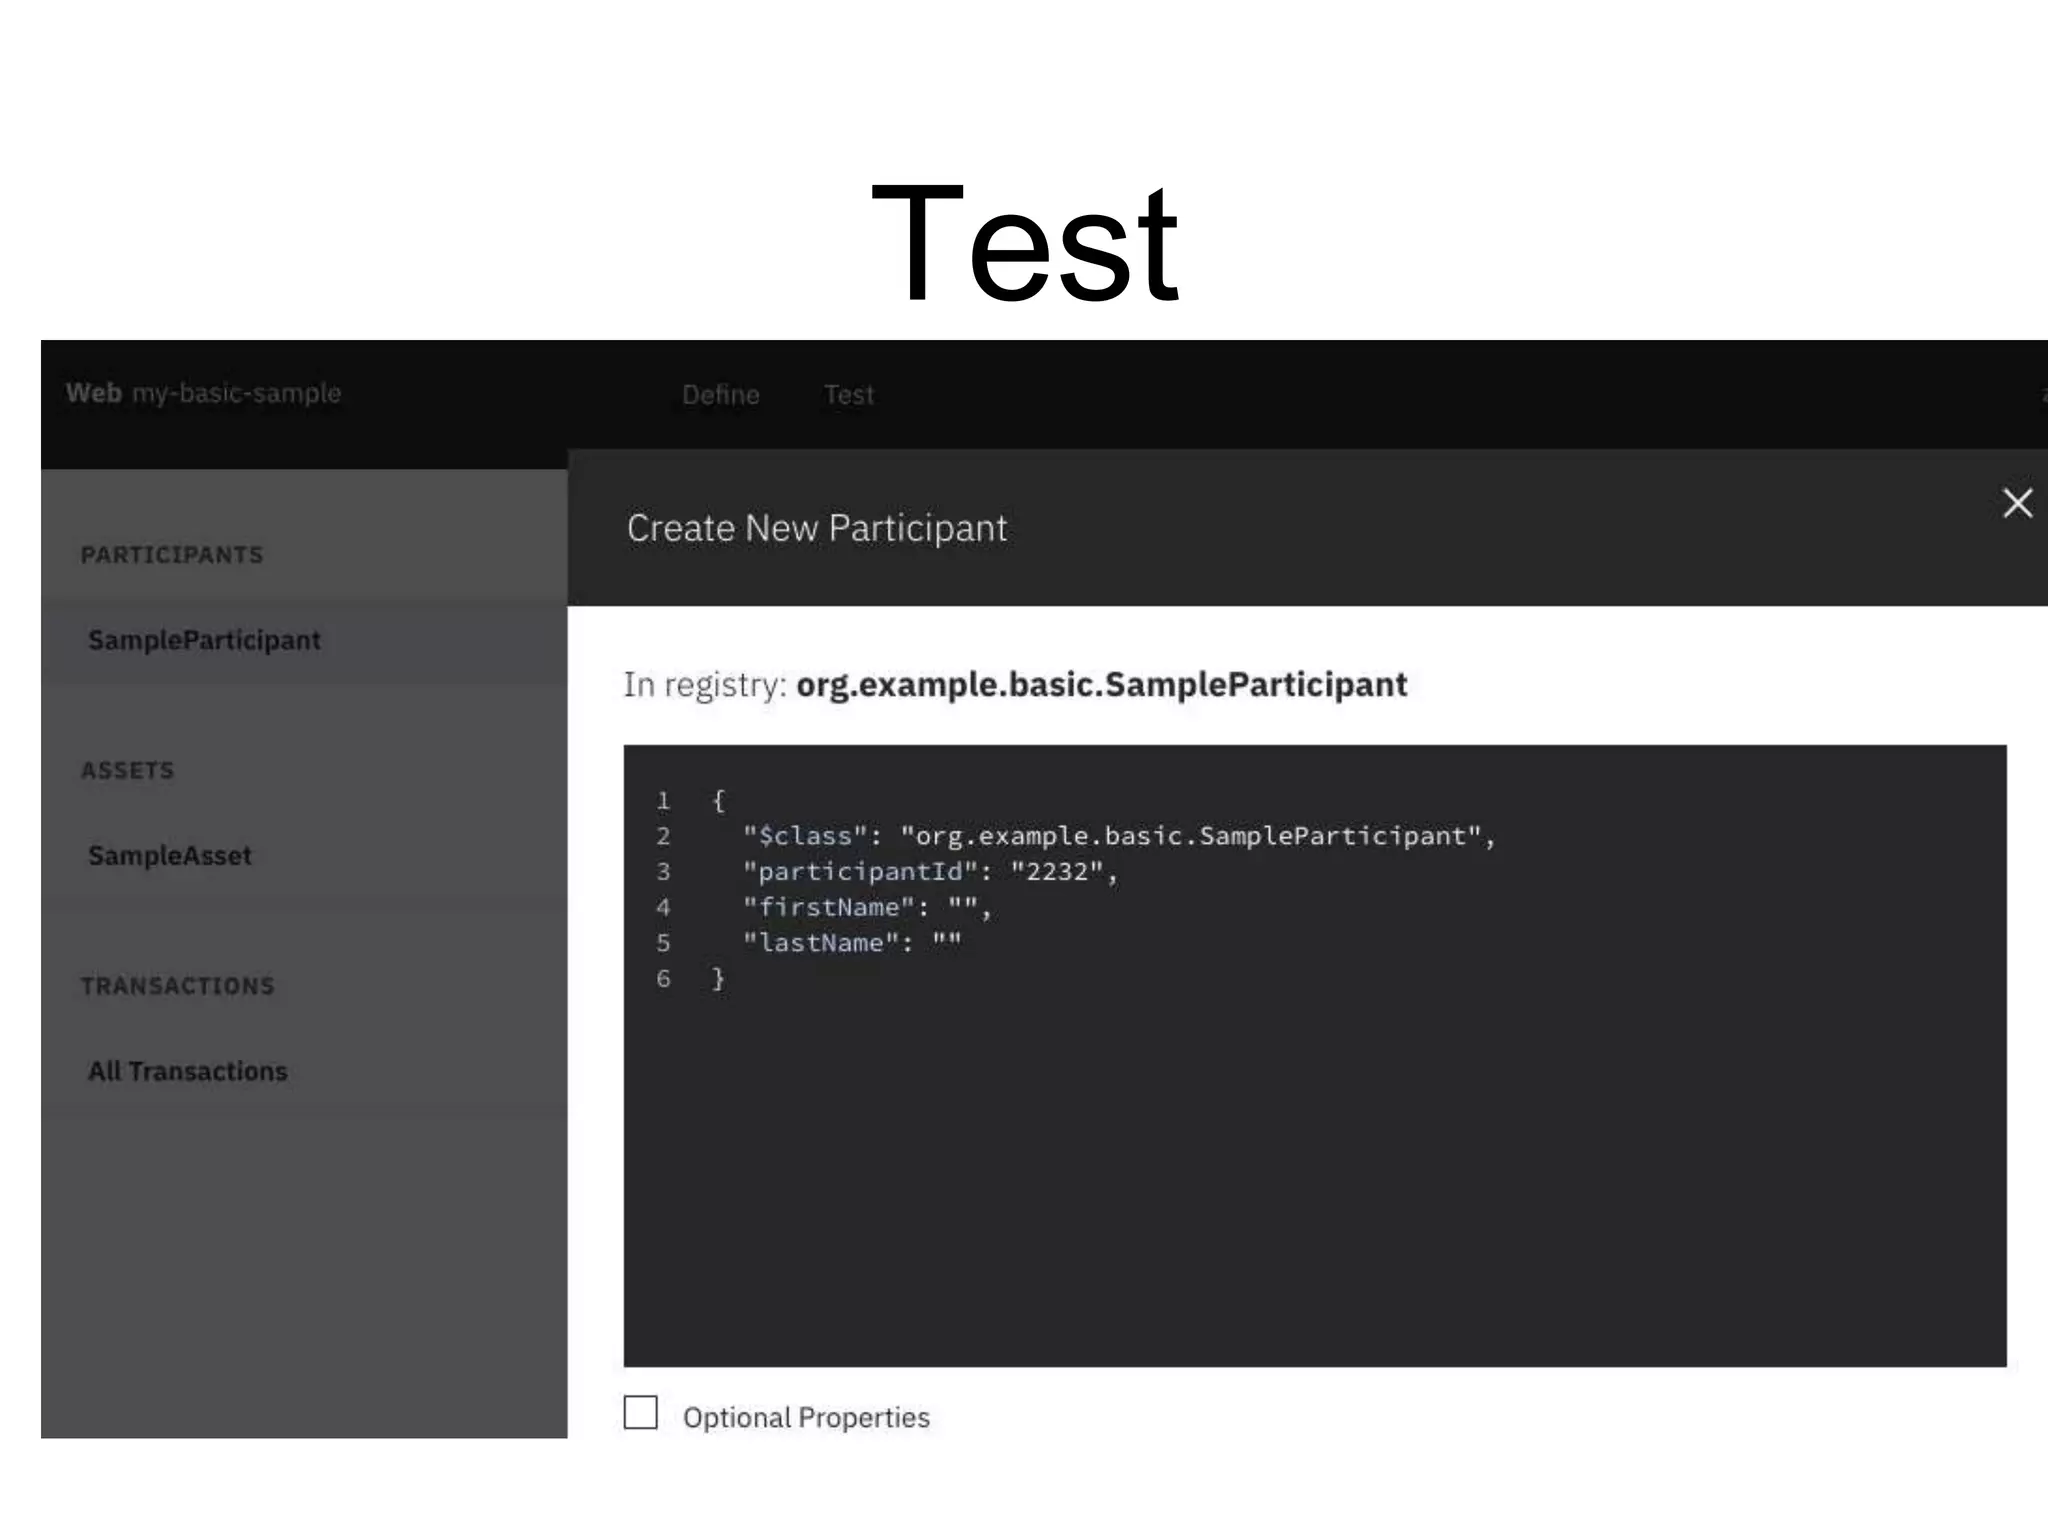The height and width of the screenshot is (1536, 2048).
Task: Click the org.example.basic.SampleParticipant registry name
Action: [1101, 685]
